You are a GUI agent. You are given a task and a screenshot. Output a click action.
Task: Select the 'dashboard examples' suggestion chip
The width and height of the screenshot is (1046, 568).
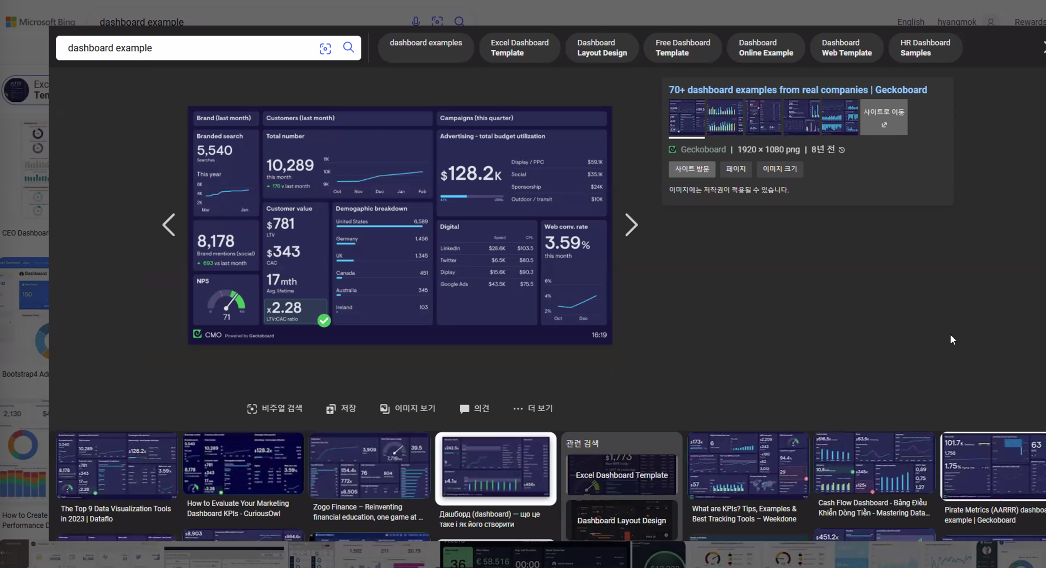[426, 47]
